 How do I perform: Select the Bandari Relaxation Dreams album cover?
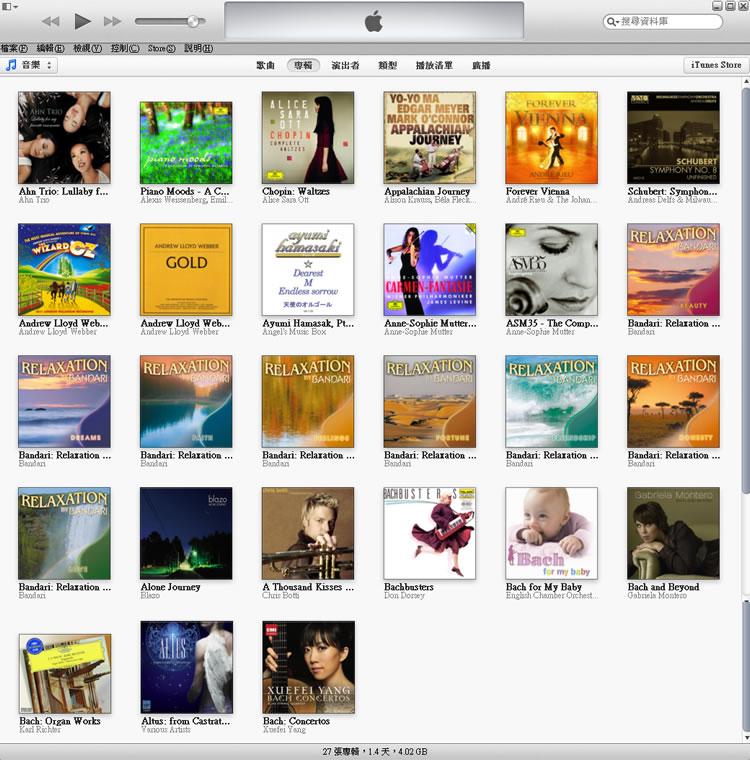[64, 401]
